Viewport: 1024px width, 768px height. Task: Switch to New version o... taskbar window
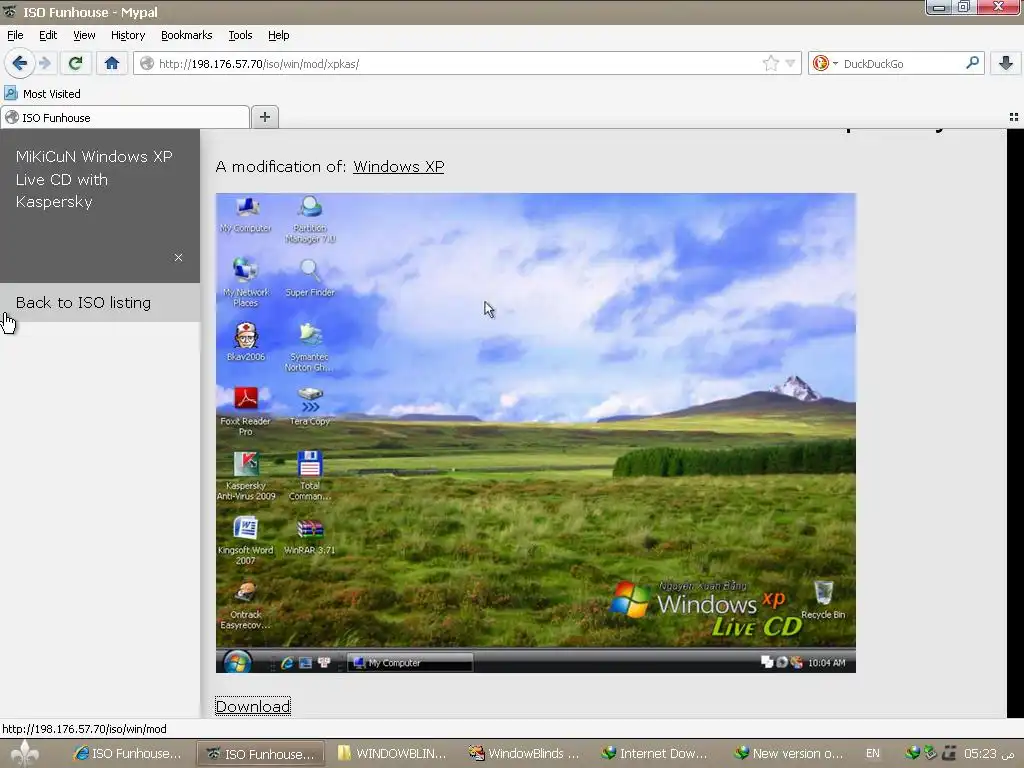click(788, 753)
